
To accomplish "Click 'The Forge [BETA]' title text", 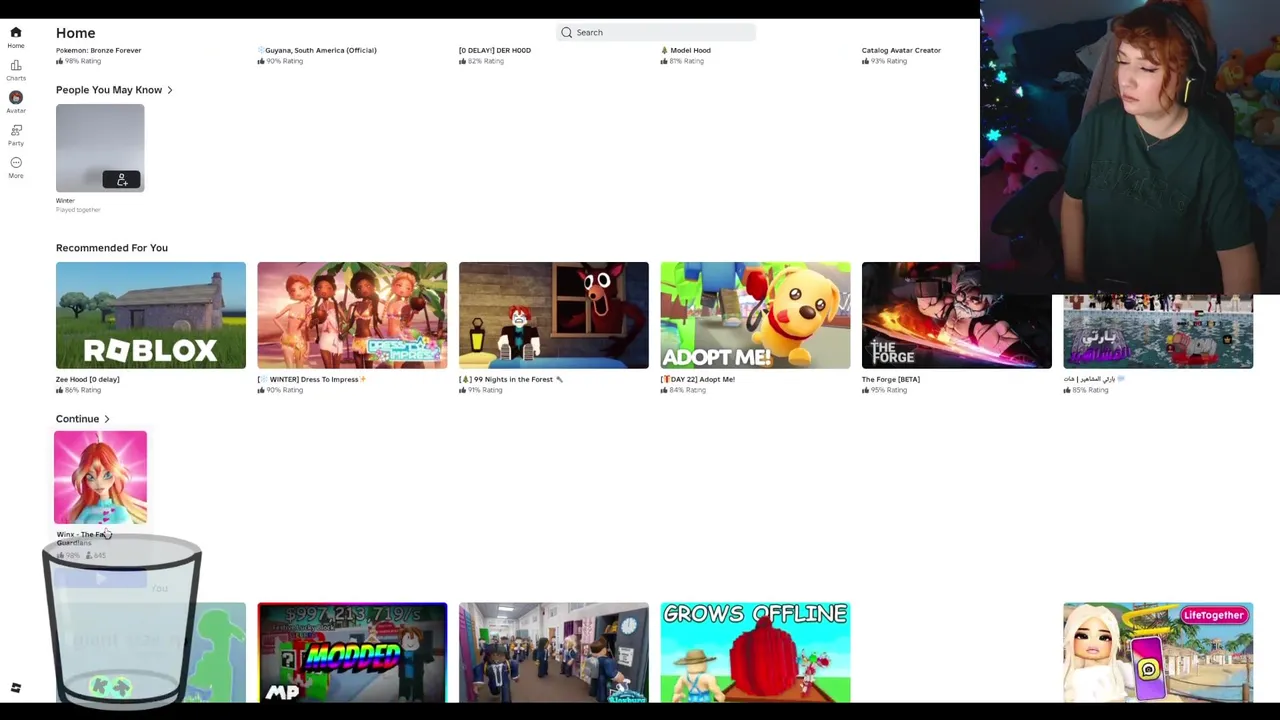I will click(x=891, y=379).
